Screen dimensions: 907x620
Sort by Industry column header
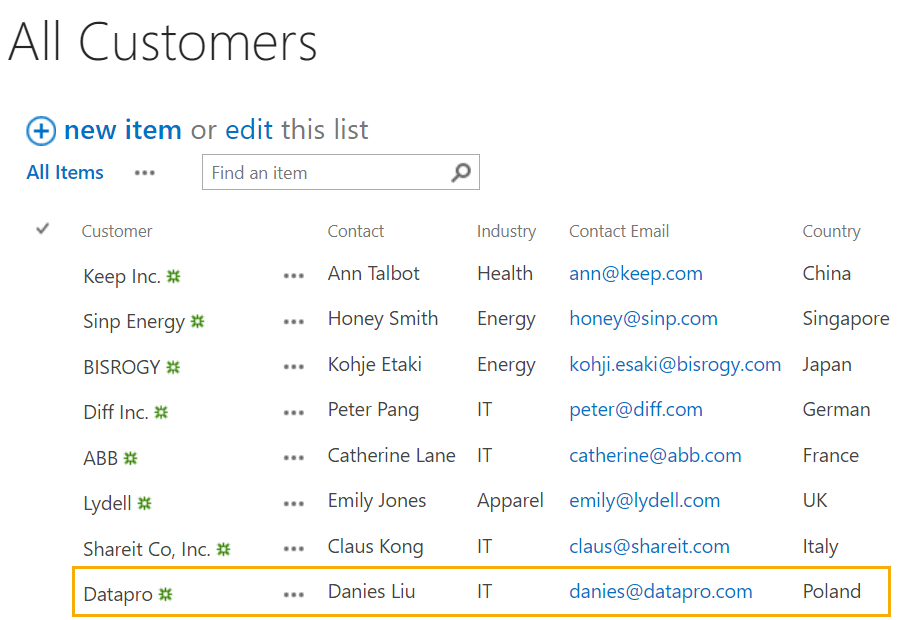click(x=506, y=232)
